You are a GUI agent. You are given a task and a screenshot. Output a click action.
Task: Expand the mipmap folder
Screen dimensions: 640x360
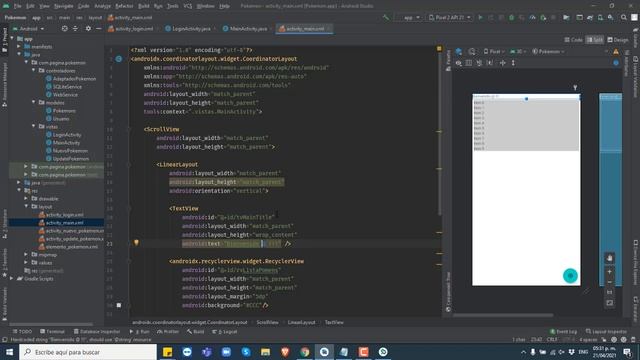pos(26,255)
